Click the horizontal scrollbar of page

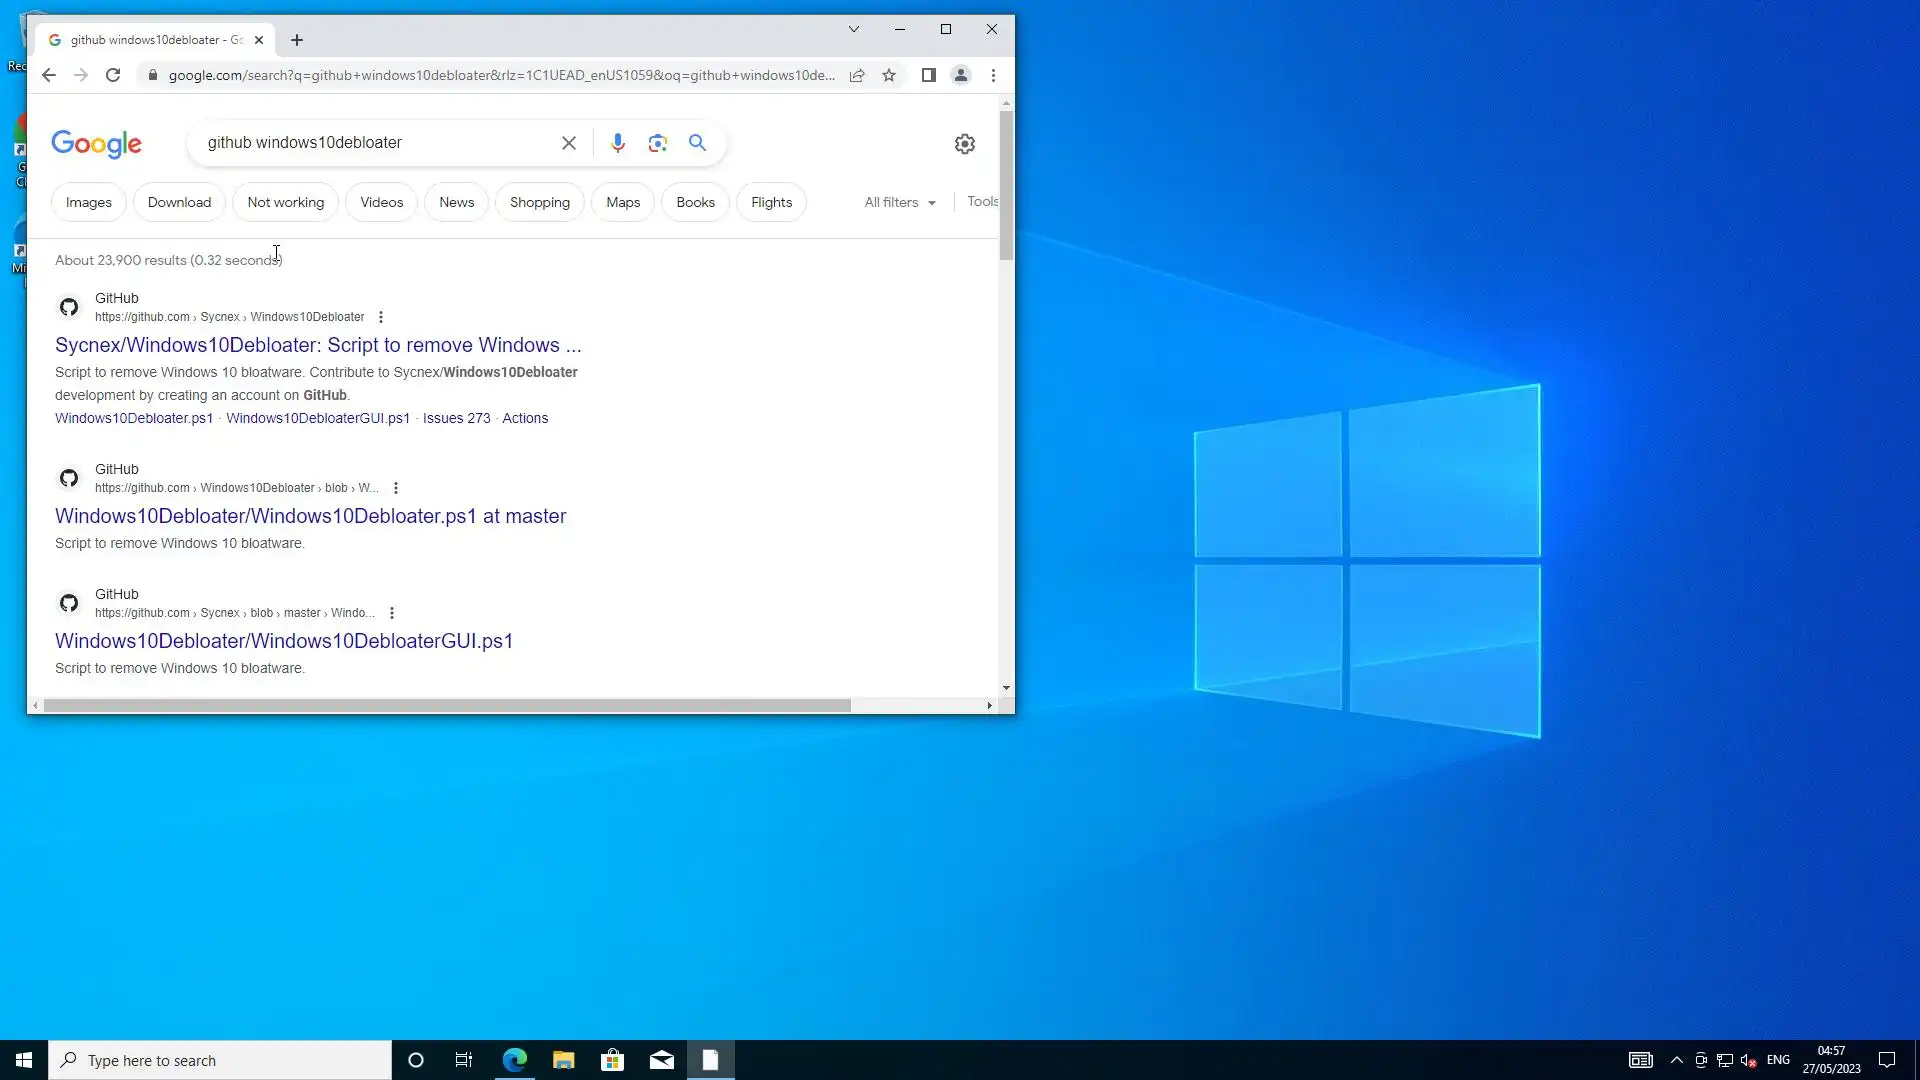(x=447, y=706)
